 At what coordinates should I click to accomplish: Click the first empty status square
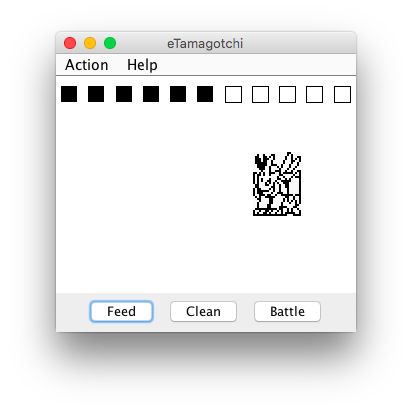(233, 94)
